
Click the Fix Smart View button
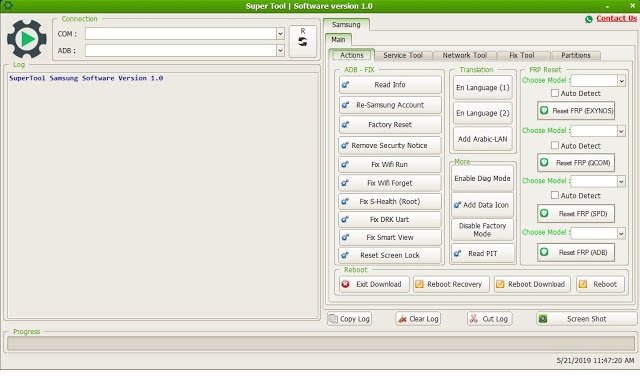point(390,237)
